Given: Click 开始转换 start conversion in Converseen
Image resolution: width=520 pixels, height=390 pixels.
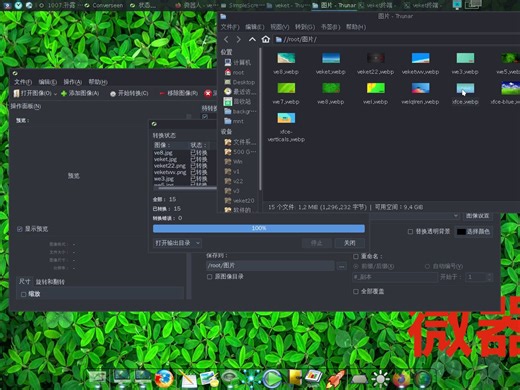Looking at the screenshot, I should click(129, 93).
